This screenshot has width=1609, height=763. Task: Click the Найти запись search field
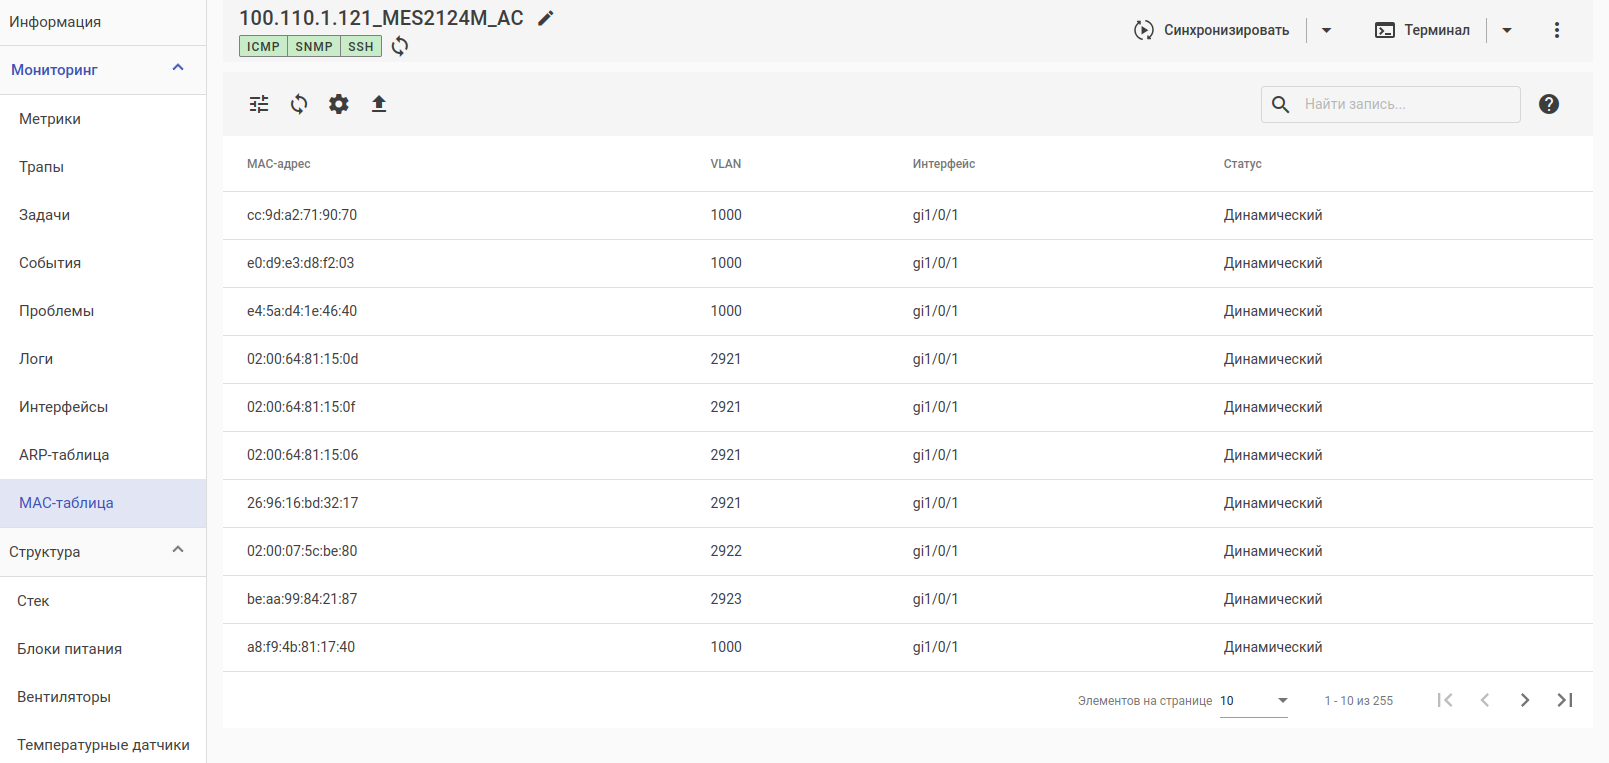click(x=1405, y=104)
